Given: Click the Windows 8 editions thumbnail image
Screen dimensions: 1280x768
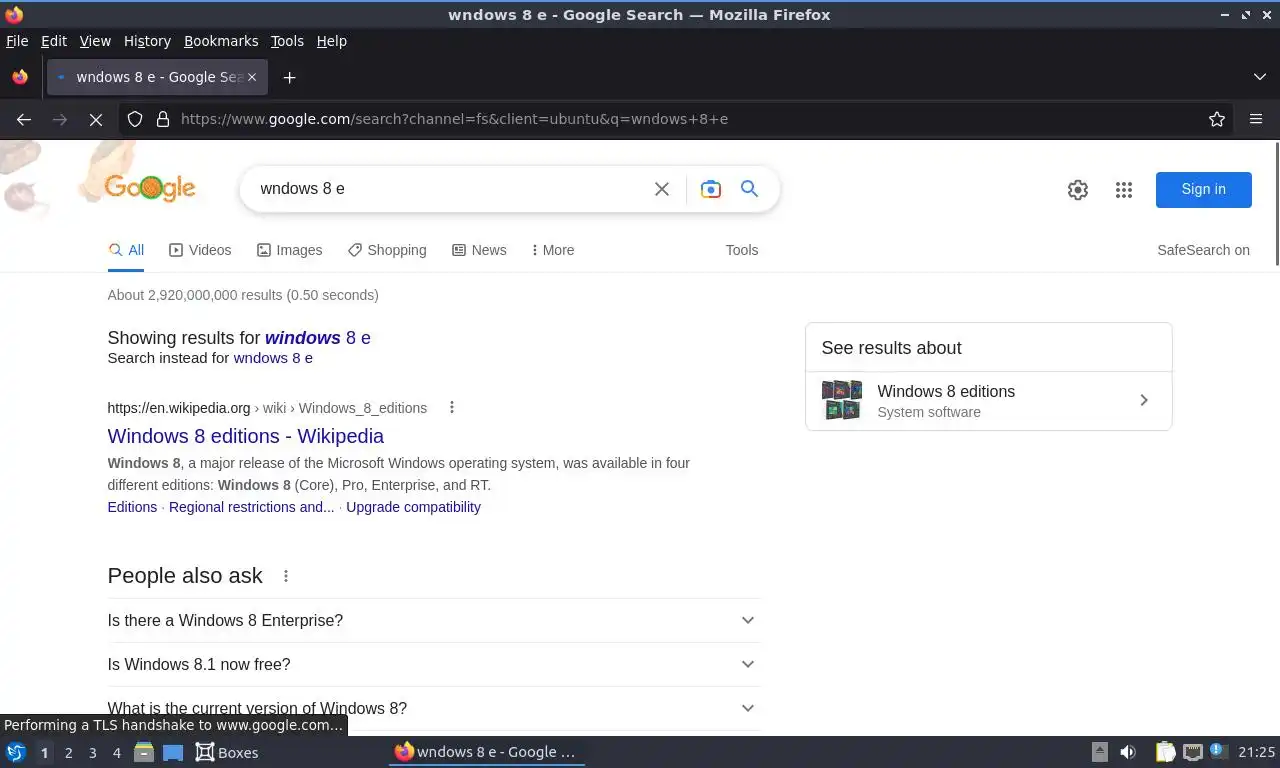Looking at the screenshot, I should pyautogui.click(x=842, y=400).
